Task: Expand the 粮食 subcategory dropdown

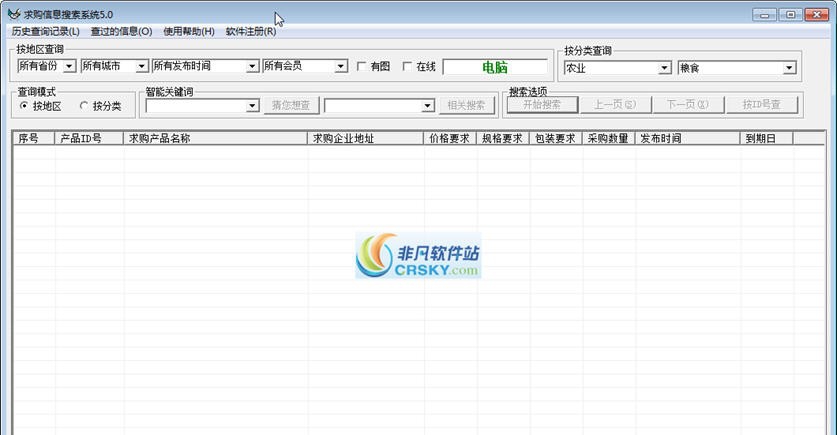Action: click(x=789, y=68)
